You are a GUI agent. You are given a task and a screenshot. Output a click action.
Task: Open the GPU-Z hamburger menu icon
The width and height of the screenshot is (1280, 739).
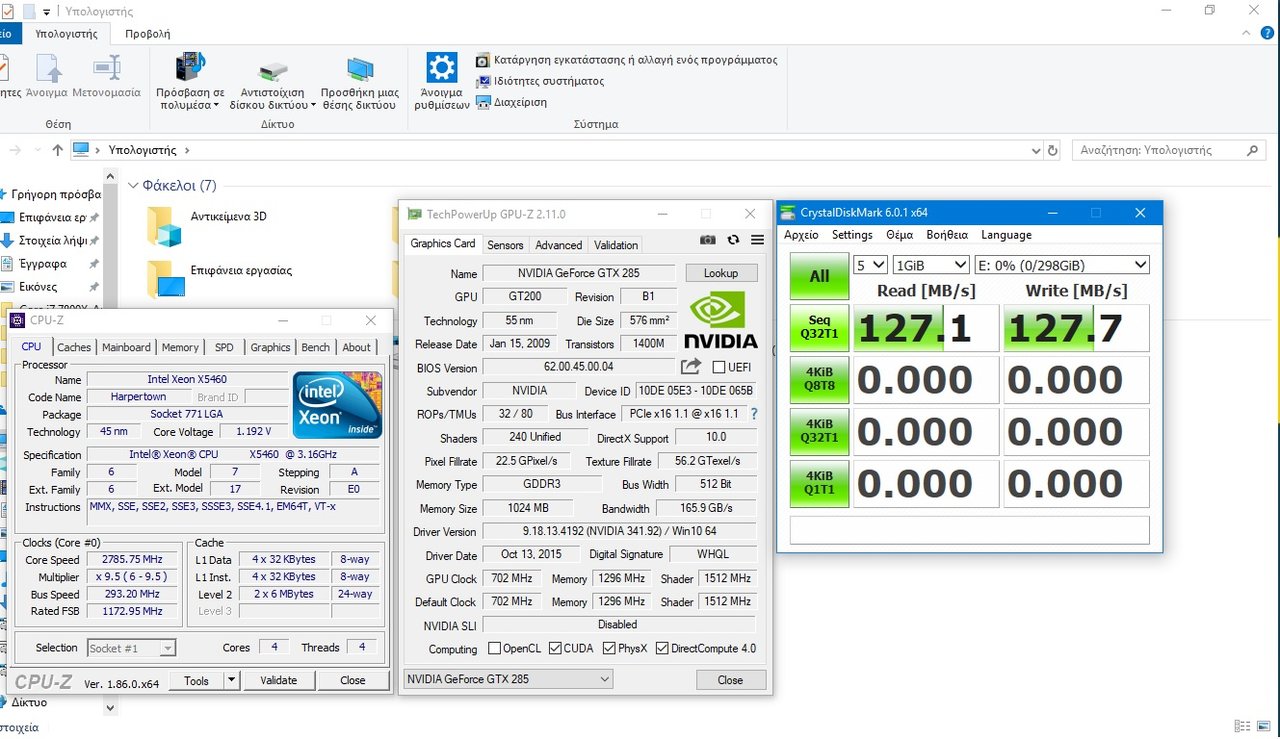point(757,240)
